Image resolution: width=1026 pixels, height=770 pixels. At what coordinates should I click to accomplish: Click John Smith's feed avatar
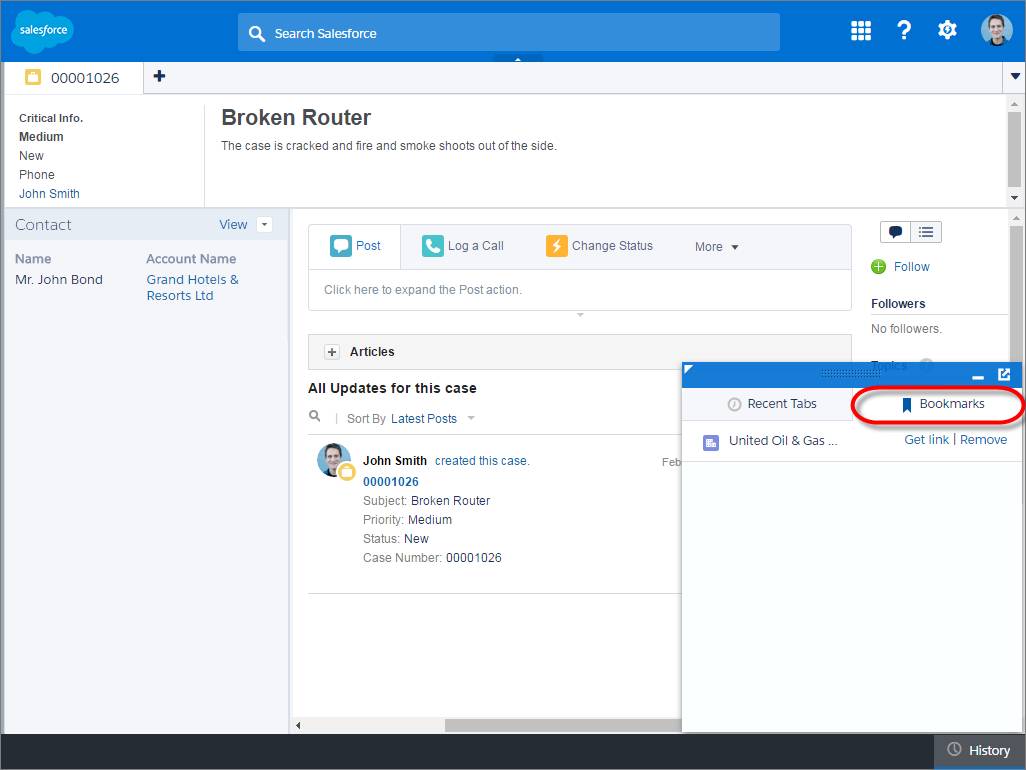coord(334,460)
